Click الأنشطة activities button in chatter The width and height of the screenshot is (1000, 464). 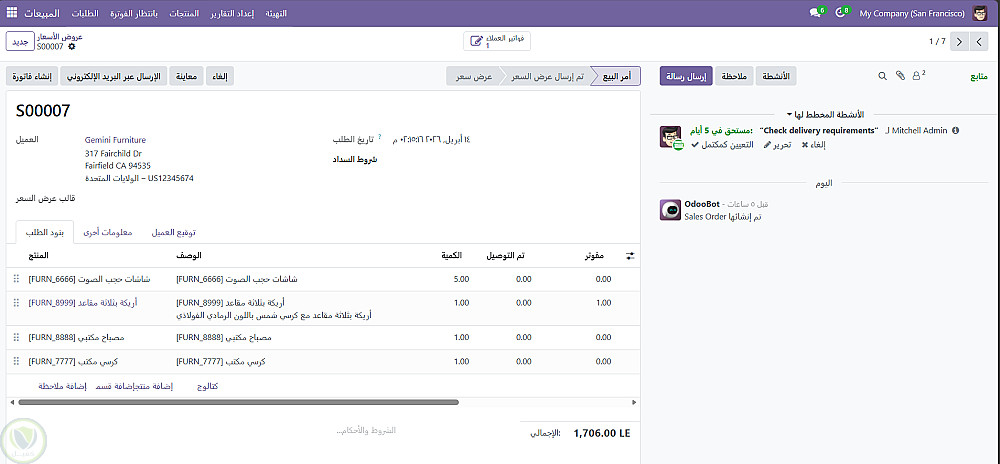point(776,76)
